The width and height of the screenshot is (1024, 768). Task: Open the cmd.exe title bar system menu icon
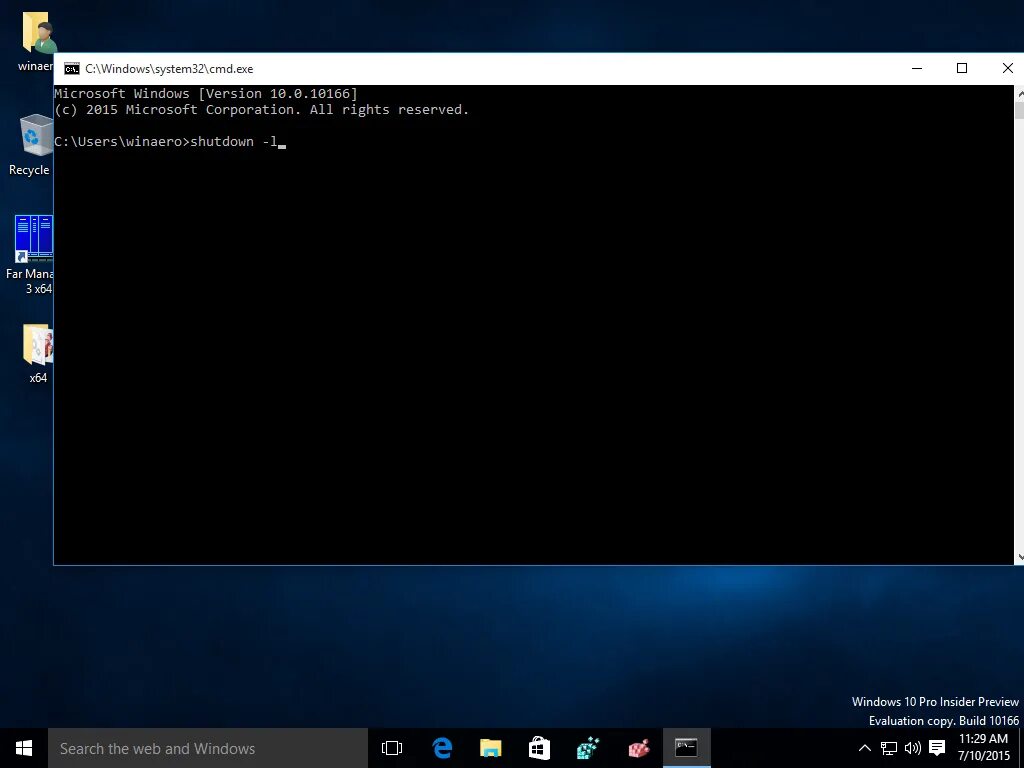[x=72, y=69]
